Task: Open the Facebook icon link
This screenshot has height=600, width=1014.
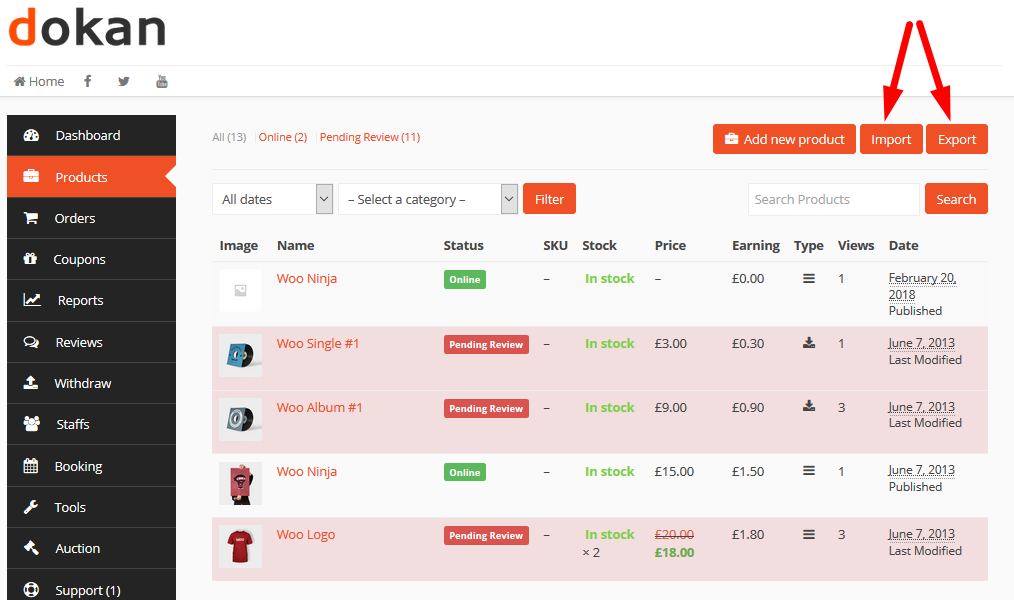Action: point(88,81)
